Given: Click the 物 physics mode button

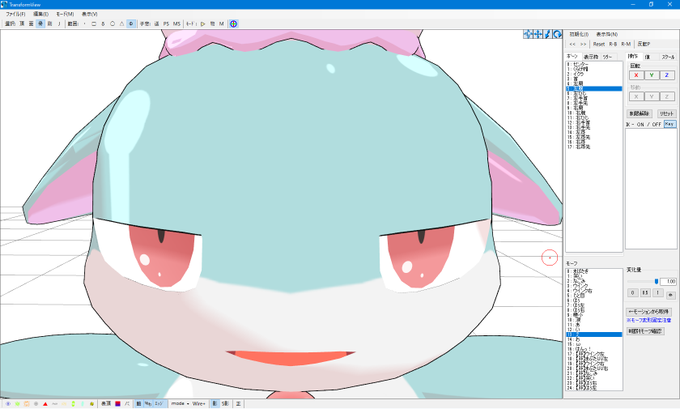Looking at the screenshot, I should tap(212, 24).
